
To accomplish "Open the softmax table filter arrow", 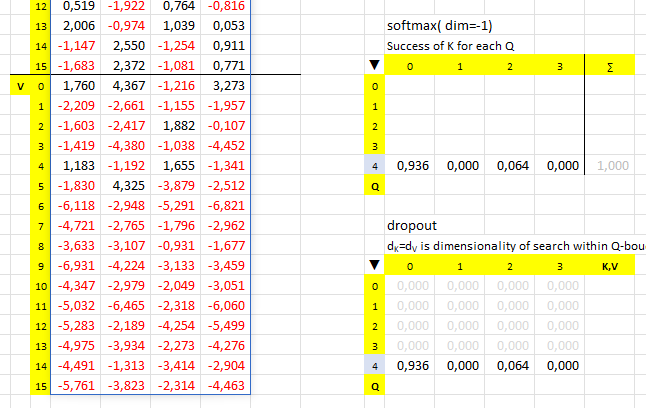I will coord(375,67).
